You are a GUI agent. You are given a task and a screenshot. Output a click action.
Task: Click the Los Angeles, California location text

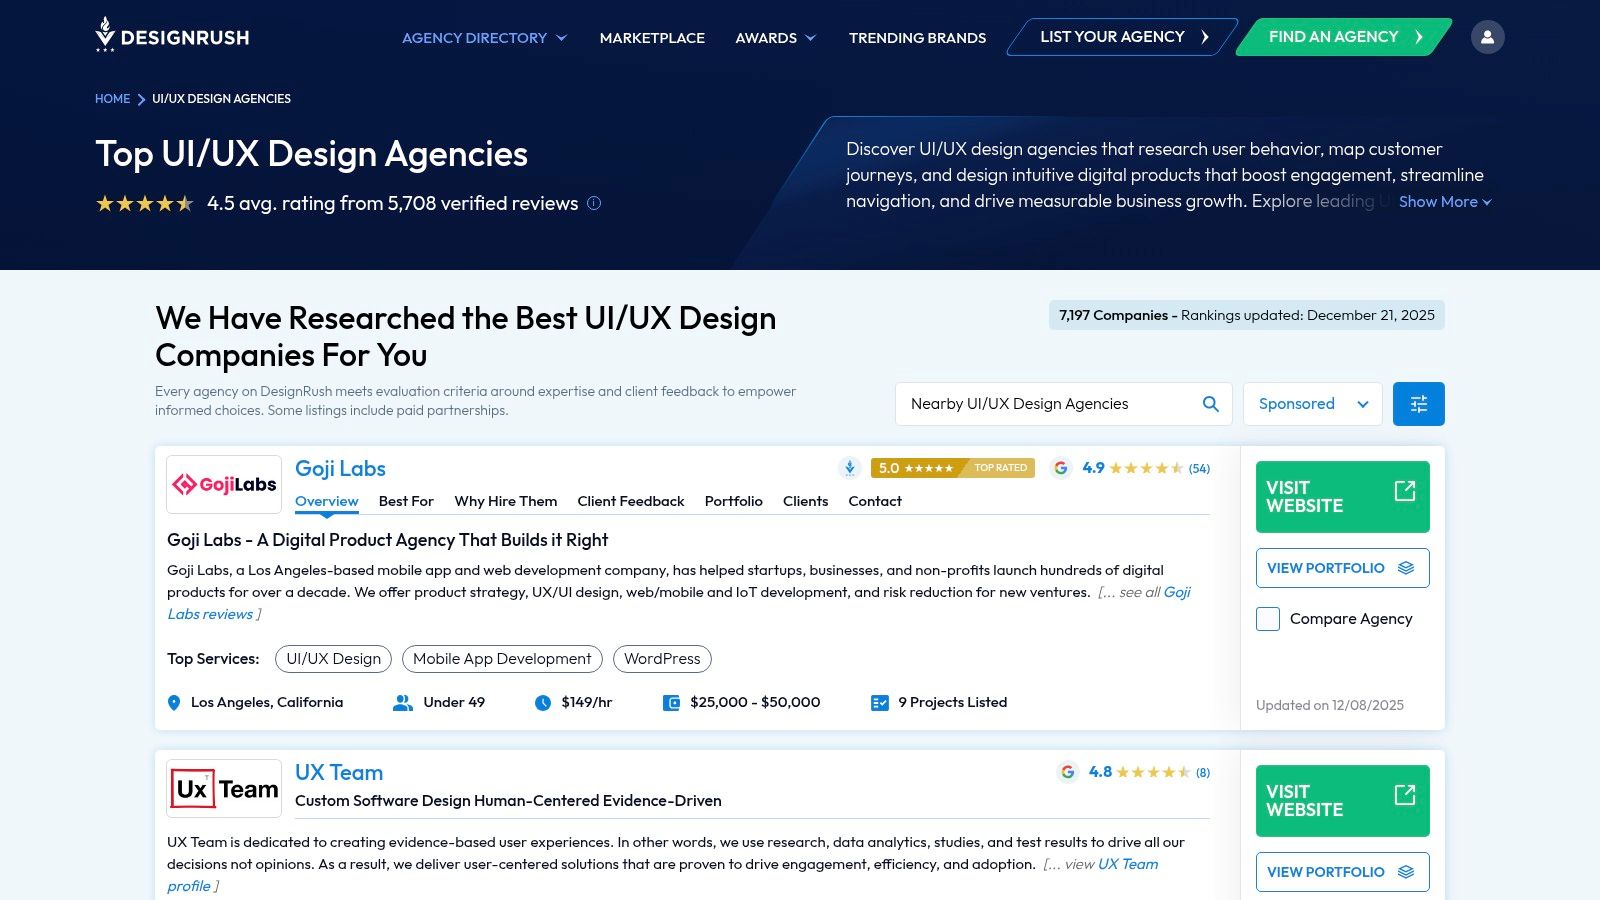(x=267, y=703)
